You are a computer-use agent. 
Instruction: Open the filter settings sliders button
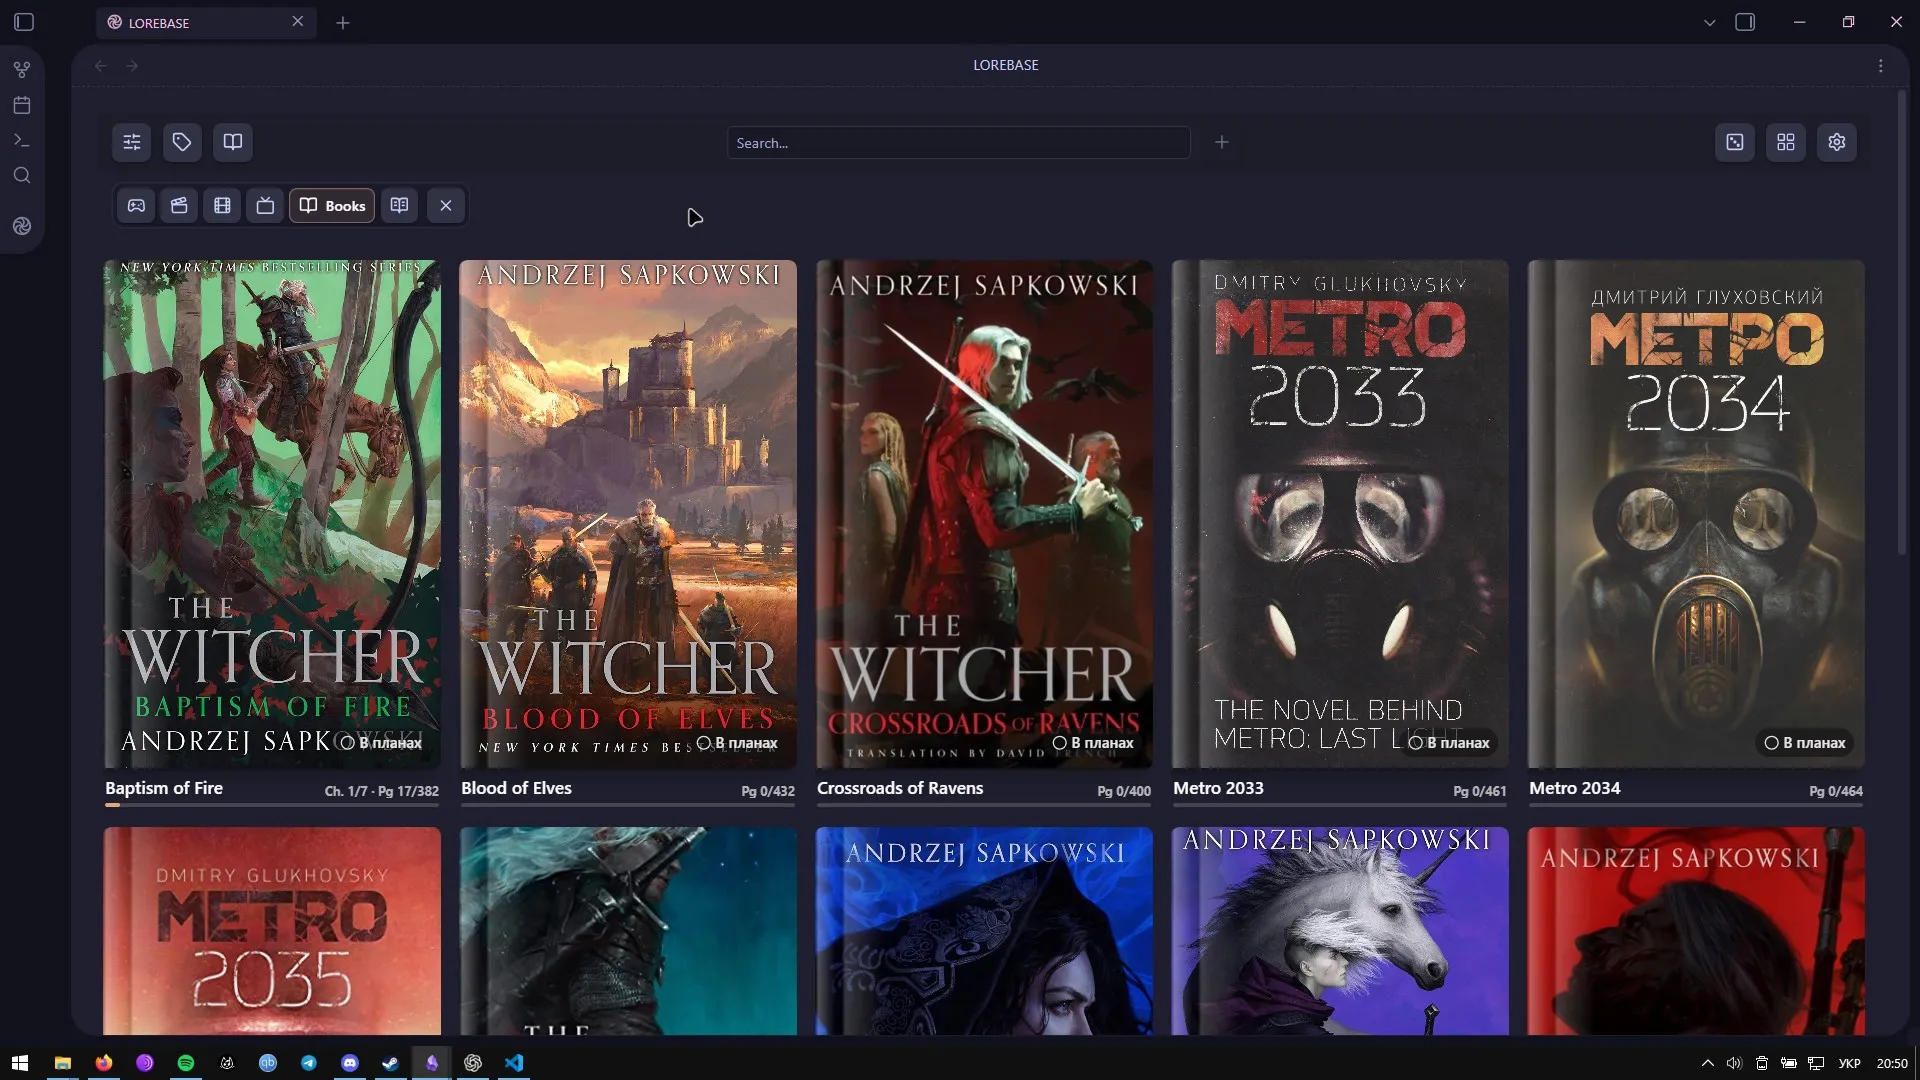[132, 142]
